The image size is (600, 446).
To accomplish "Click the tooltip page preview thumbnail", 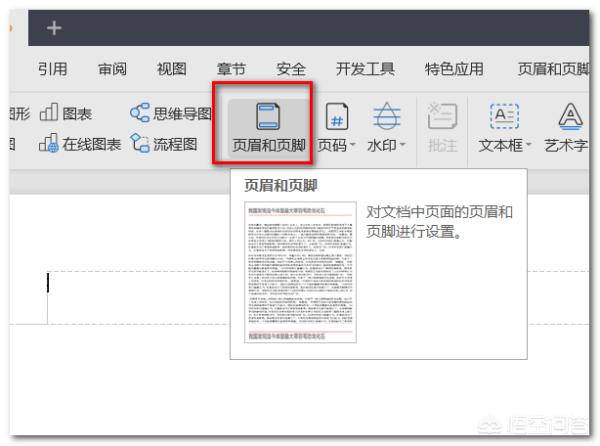I will tap(300, 272).
